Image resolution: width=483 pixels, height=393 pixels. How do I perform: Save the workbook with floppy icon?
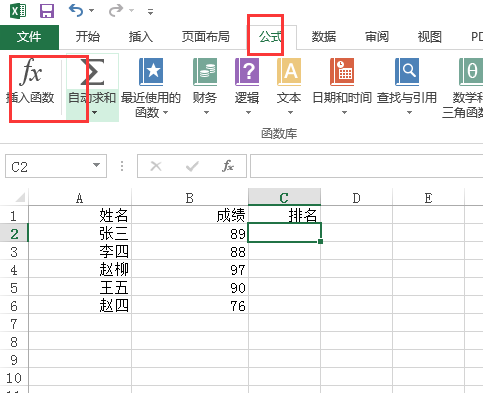click(47, 11)
